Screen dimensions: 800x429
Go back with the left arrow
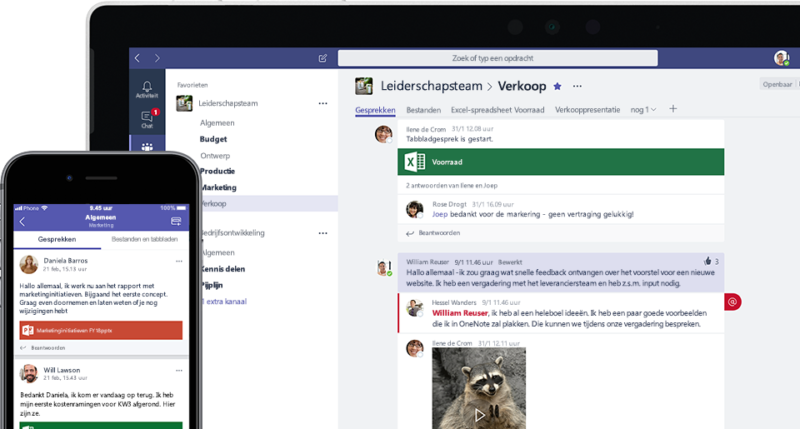tap(137, 58)
